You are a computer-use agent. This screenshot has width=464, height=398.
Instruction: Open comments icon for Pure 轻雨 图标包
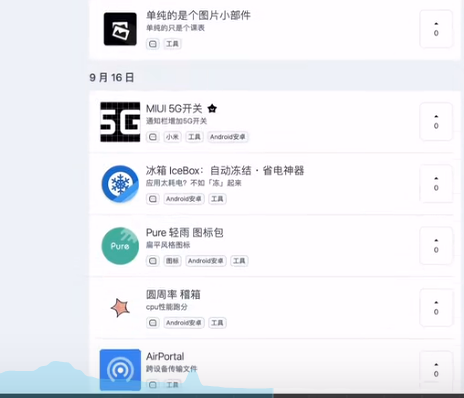click(x=153, y=261)
